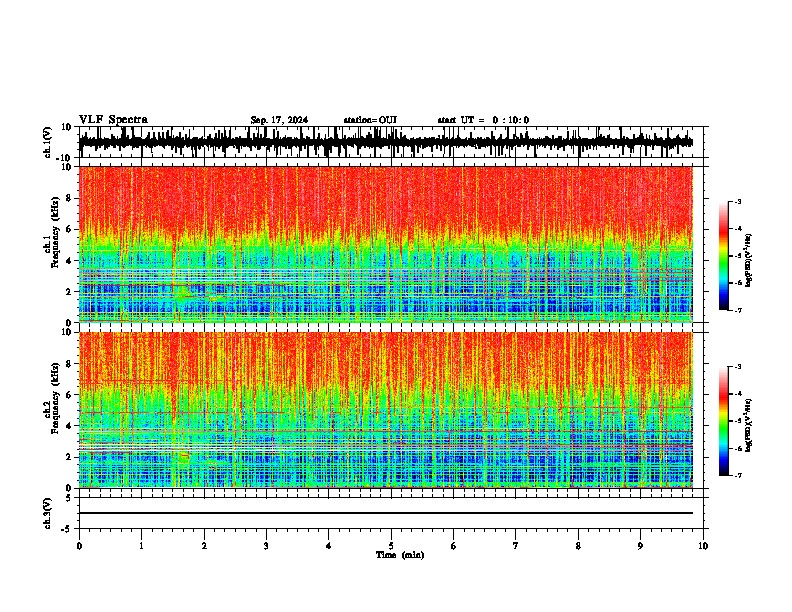Click the 'ch.1(V)' waveform axis label

(x=48, y=142)
